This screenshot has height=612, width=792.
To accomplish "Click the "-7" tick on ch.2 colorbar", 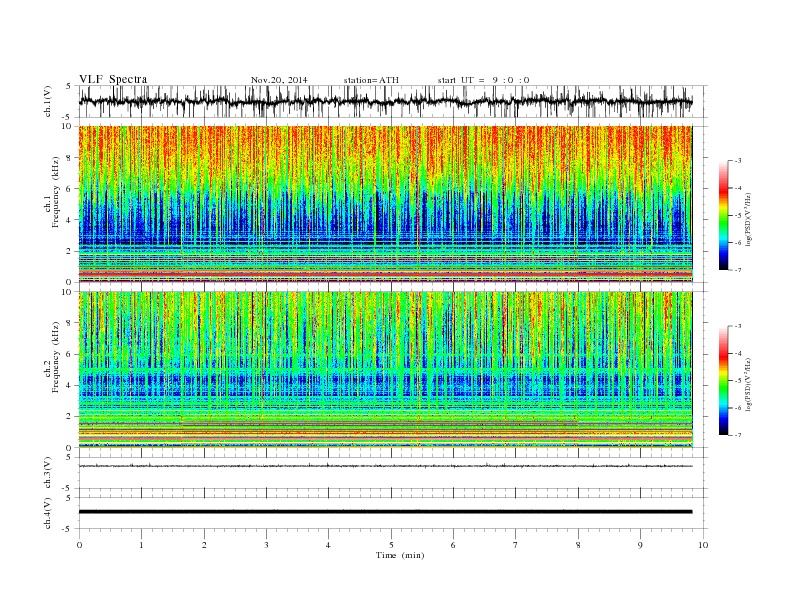I will pyautogui.click(x=737, y=435).
